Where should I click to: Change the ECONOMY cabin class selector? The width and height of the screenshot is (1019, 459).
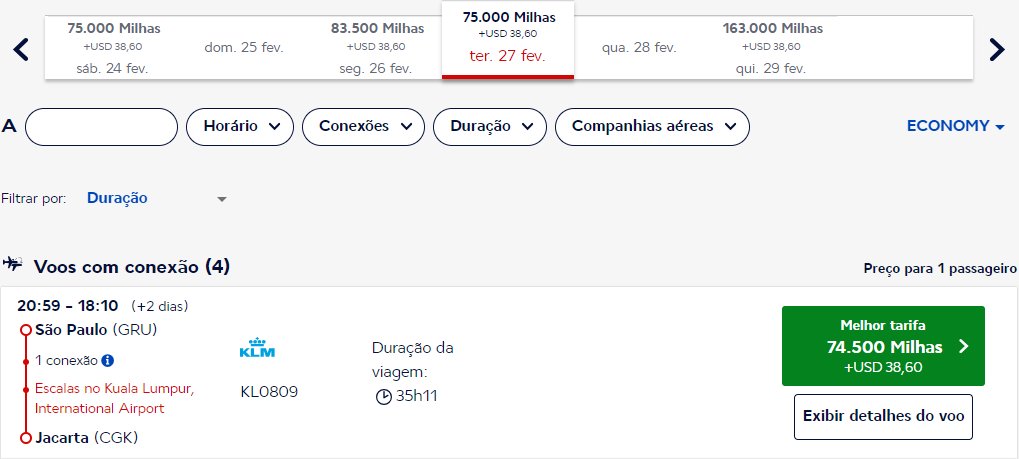tap(955, 126)
